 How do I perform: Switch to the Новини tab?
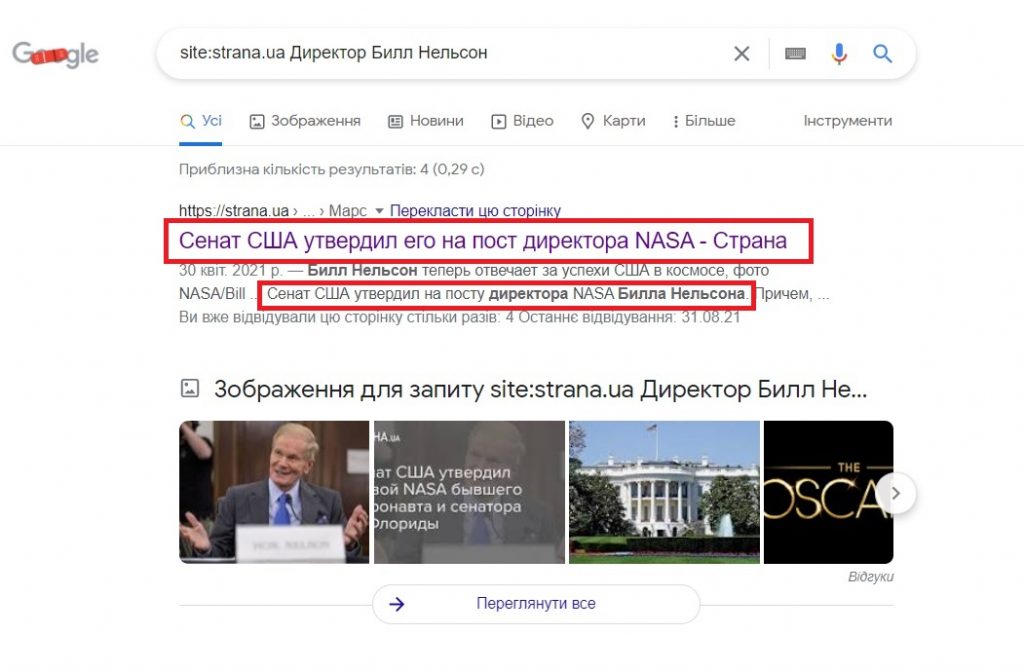click(x=426, y=121)
